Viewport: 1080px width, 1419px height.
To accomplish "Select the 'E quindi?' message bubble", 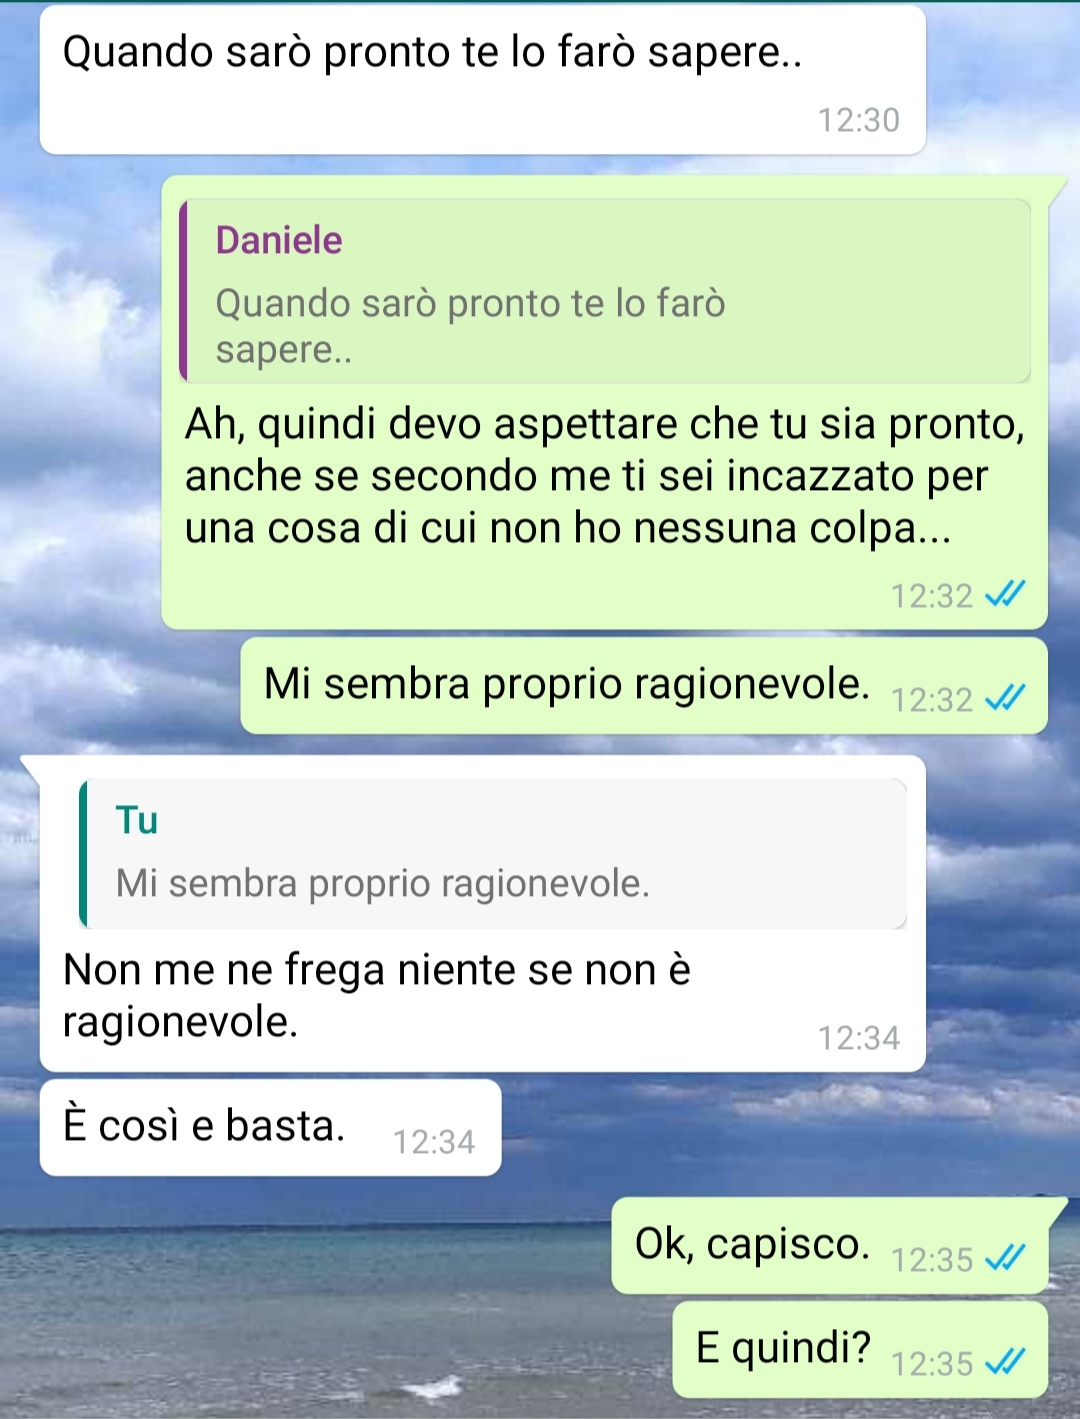I will tap(860, 1350).
